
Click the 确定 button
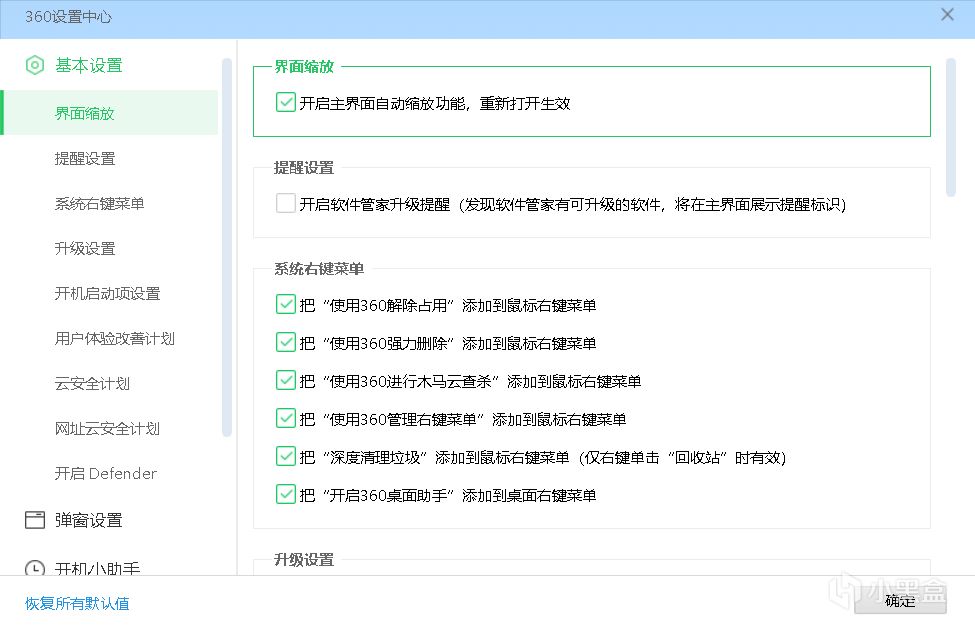coord(900,600)
